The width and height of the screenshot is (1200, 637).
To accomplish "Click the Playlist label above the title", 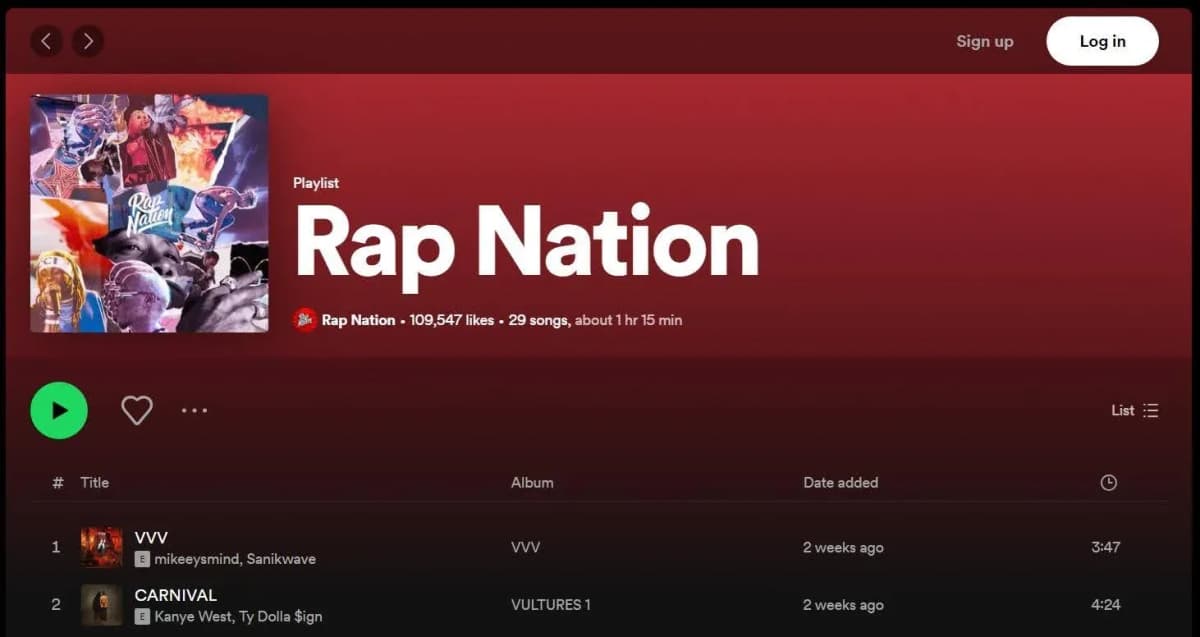I will click(316, 183).
